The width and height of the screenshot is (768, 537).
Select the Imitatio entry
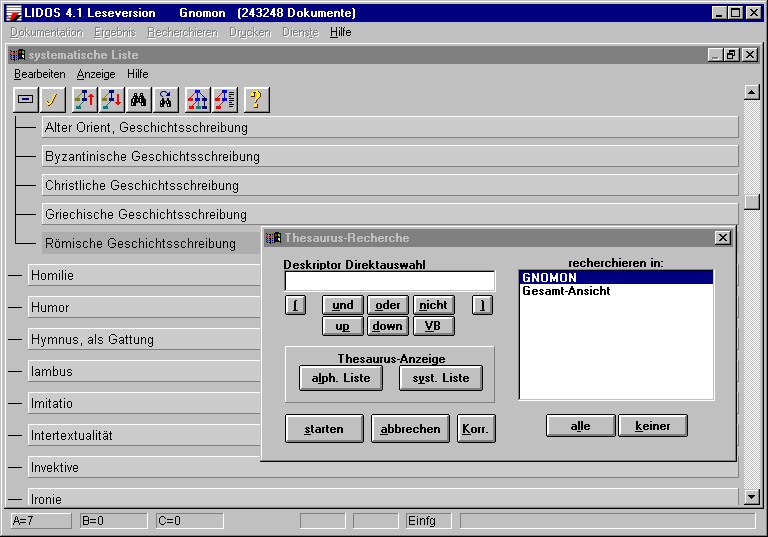tap(144, 403)
